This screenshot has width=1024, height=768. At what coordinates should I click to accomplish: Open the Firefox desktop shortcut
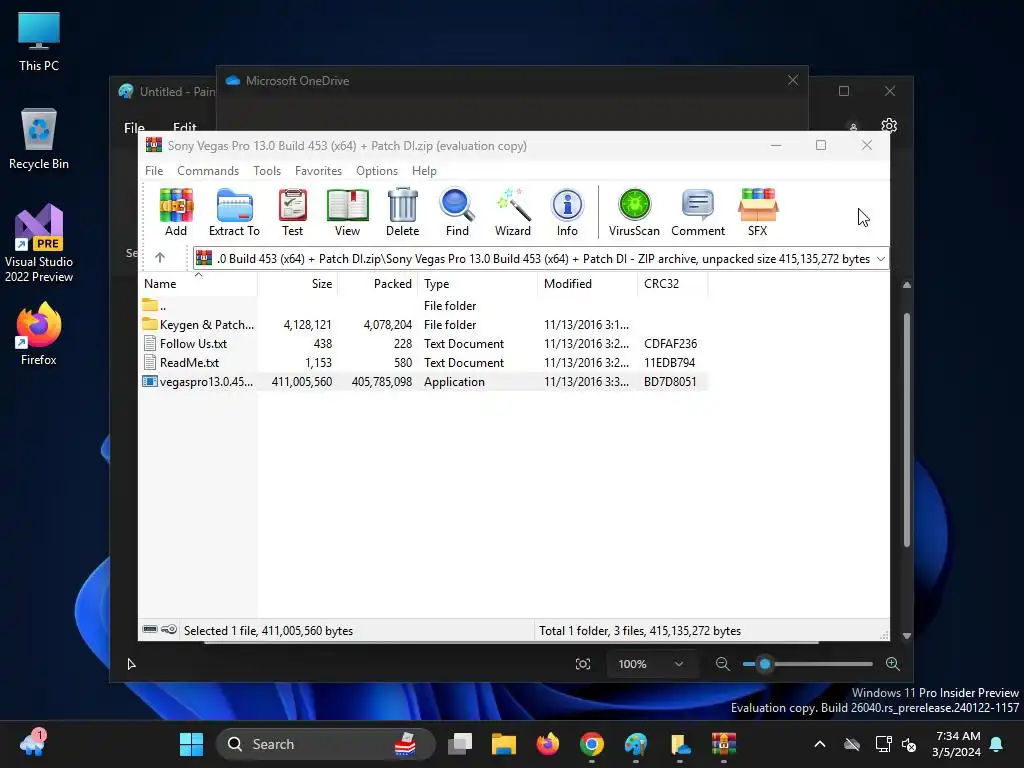point(39,333)
